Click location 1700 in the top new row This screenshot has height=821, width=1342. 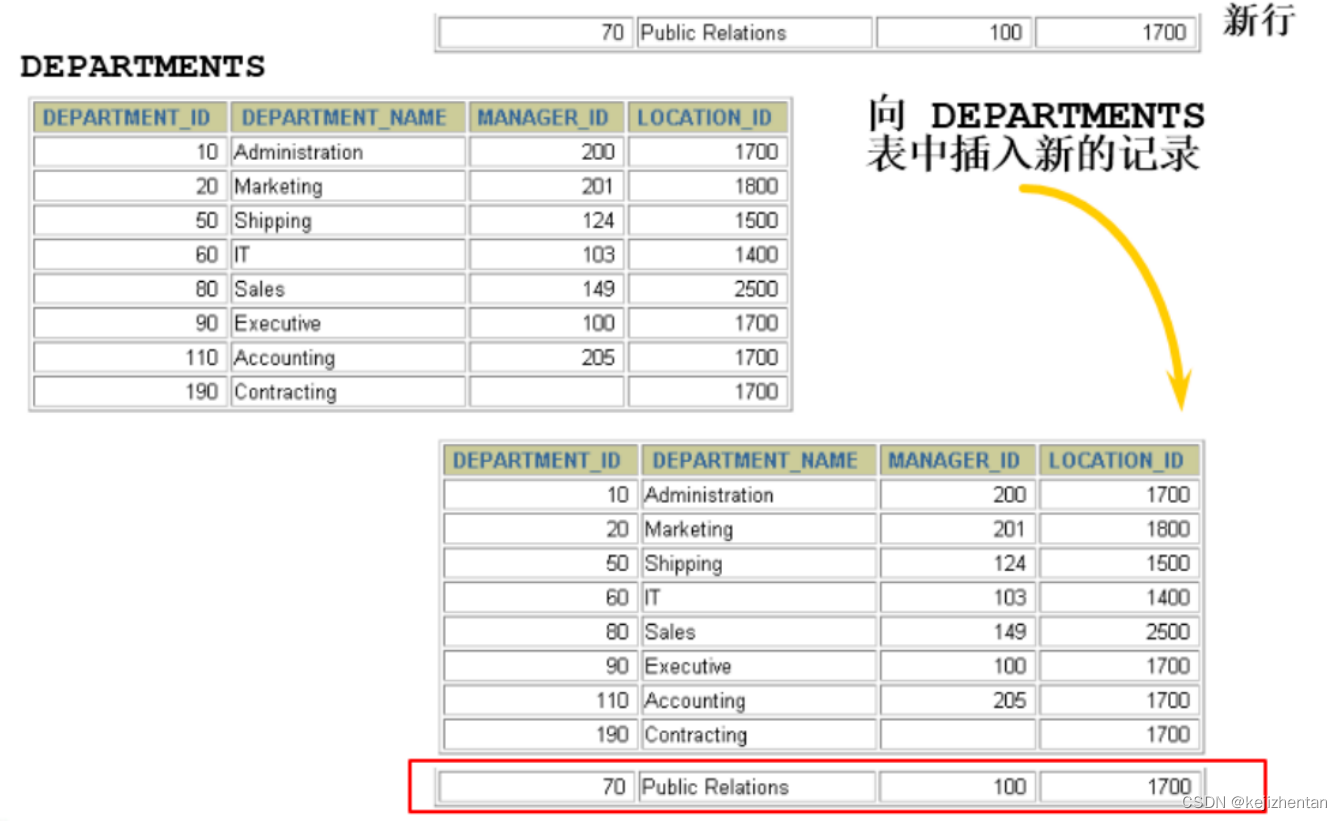pyautogui.click(x=1164, y=33)
